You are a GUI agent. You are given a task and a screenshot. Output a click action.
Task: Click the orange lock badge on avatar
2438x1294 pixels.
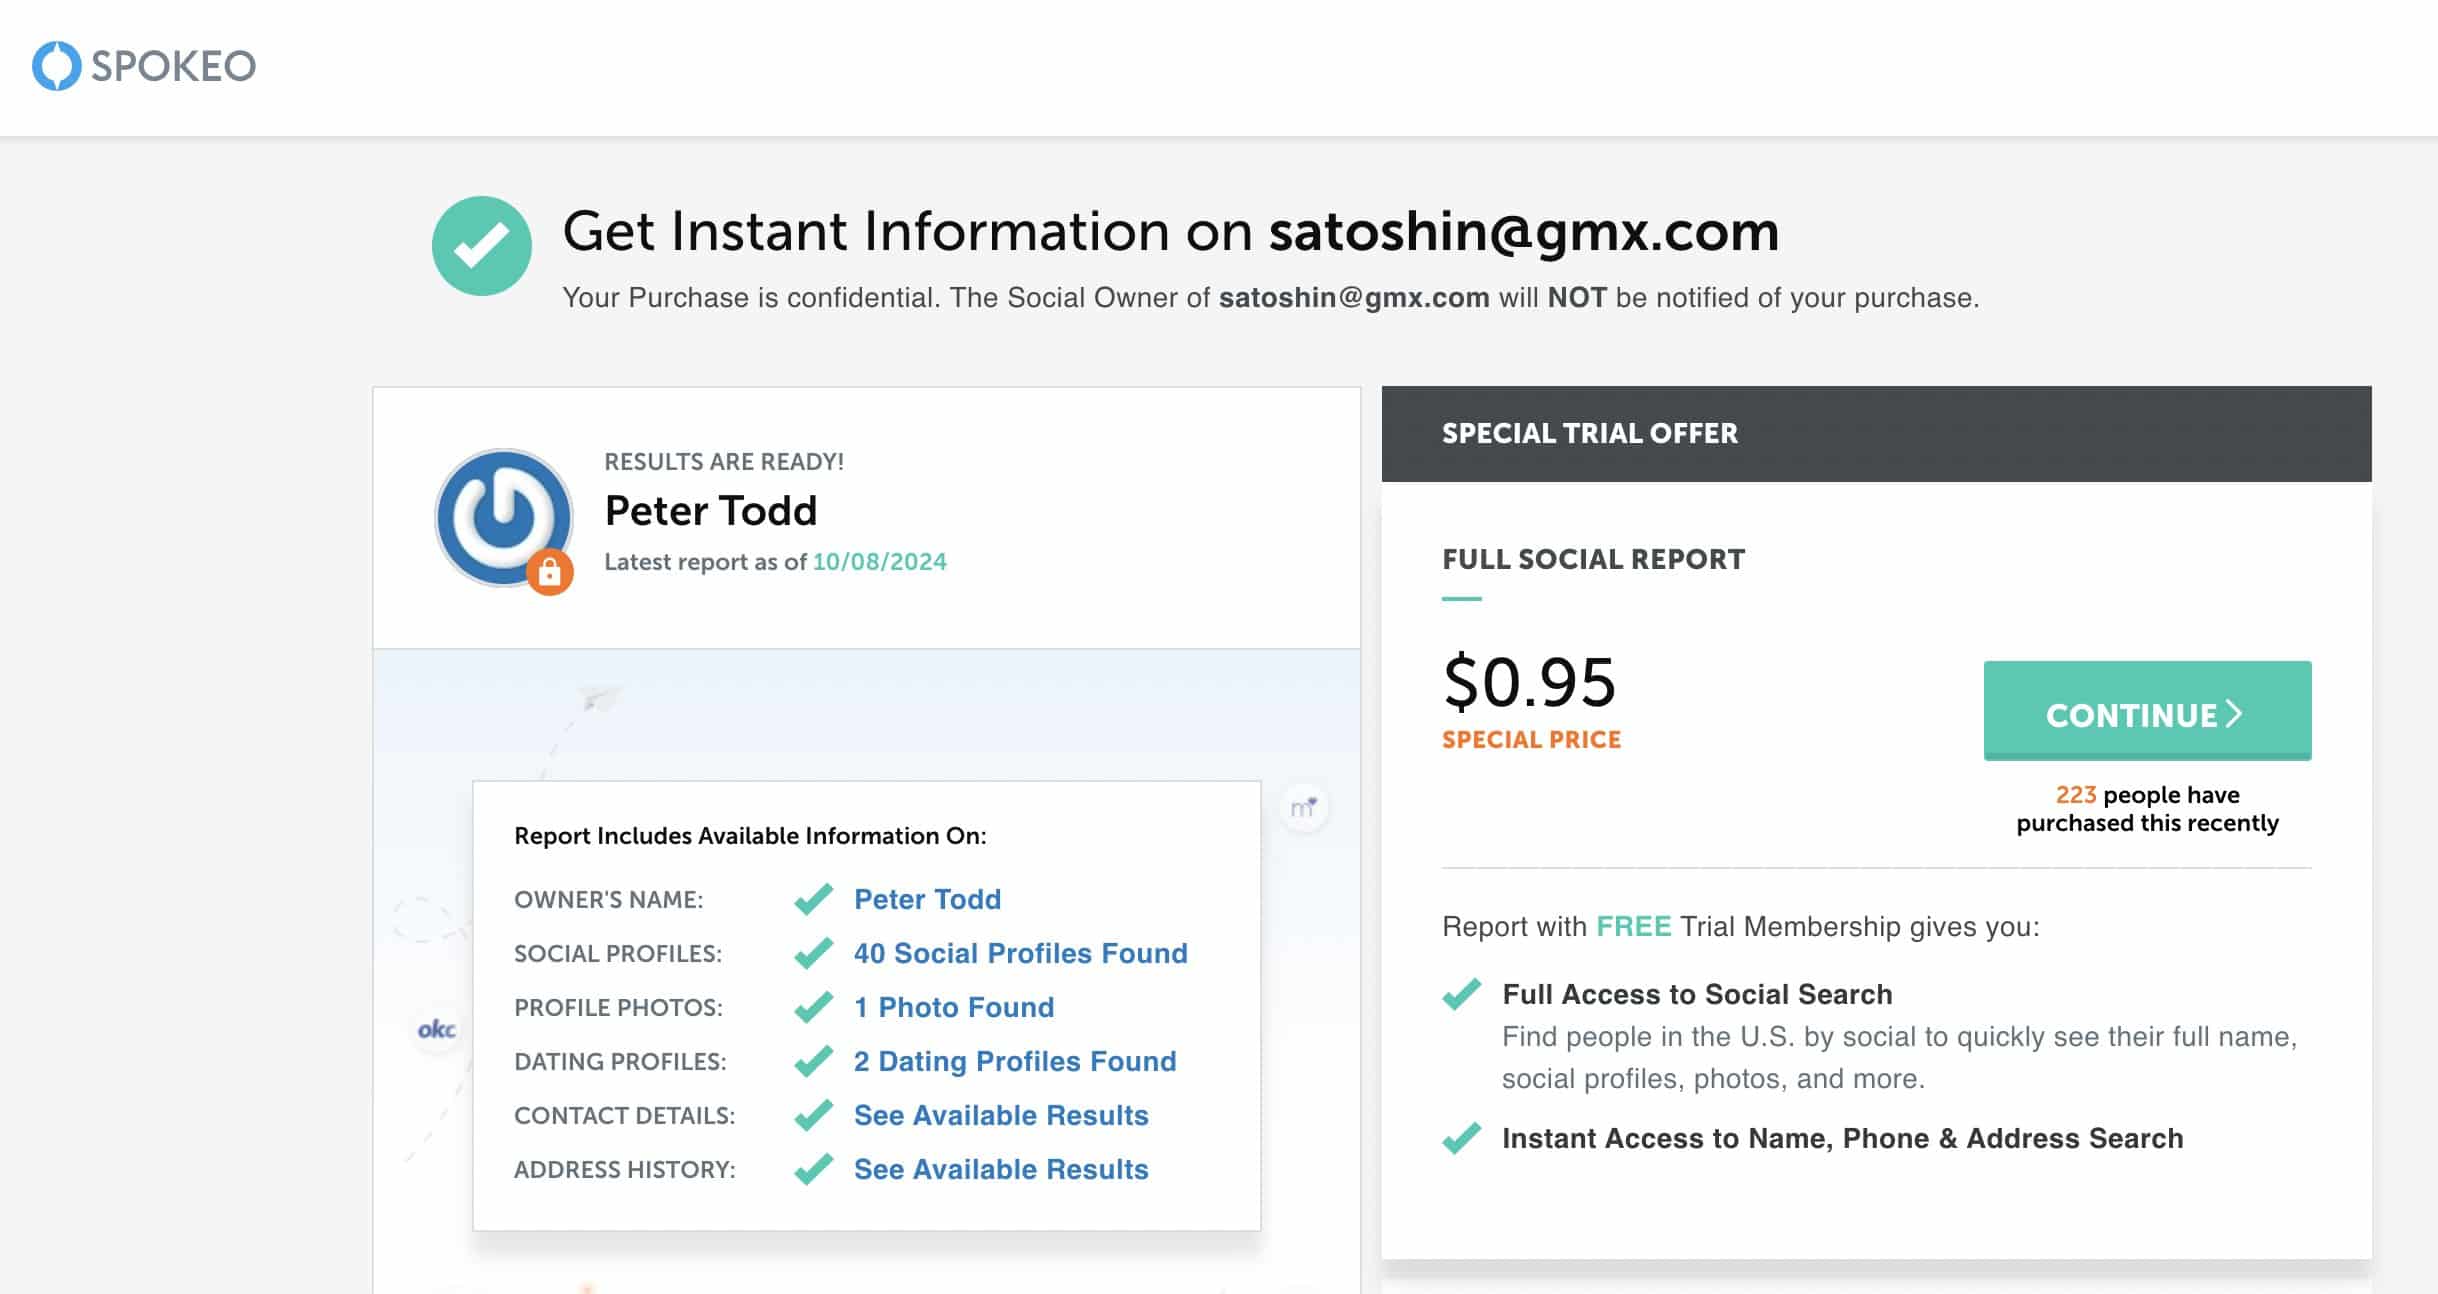[x=549, y=572]
